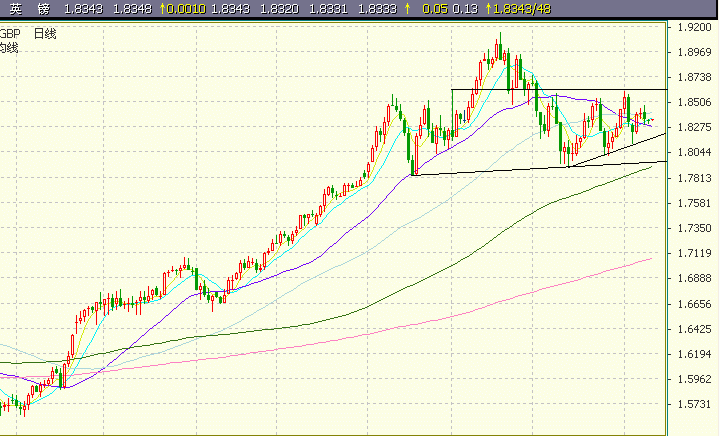Click the 1.9200 price axis label
This screenshot has width=720, height=436.
click(x=695, y=27)
